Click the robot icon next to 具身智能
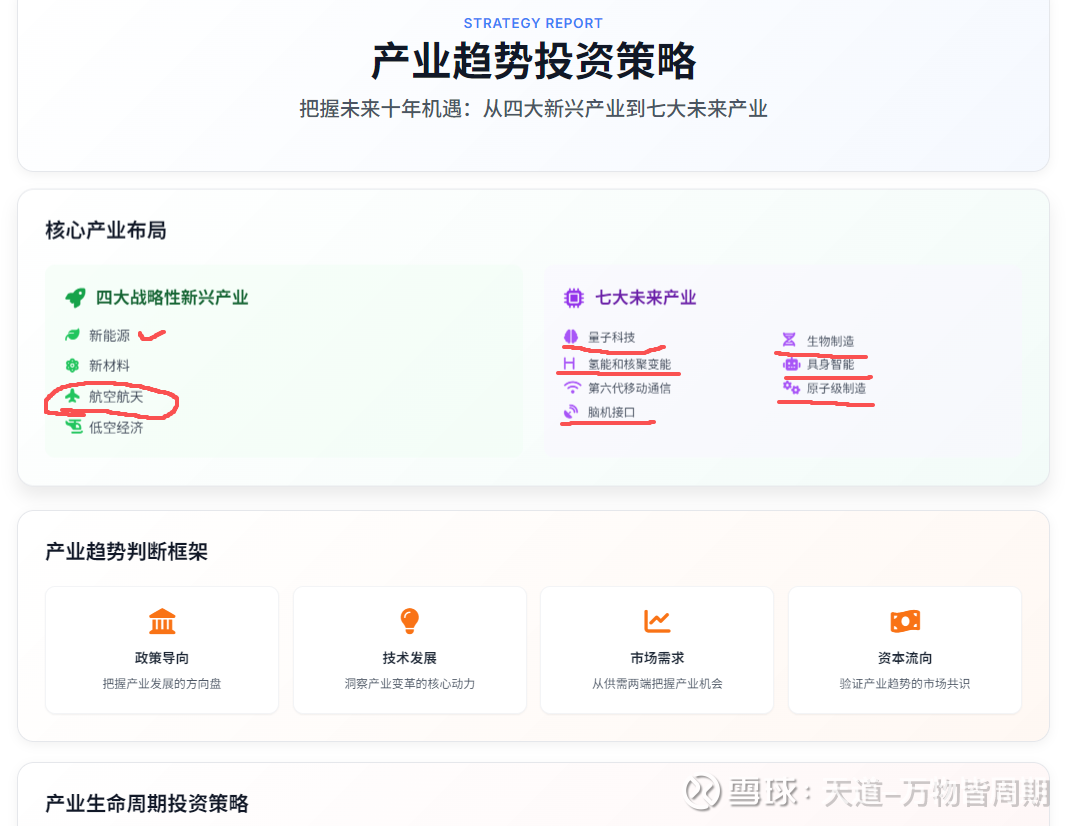Image resolution: width=1082 pixels, height=826 pixels. pos(791,364)
